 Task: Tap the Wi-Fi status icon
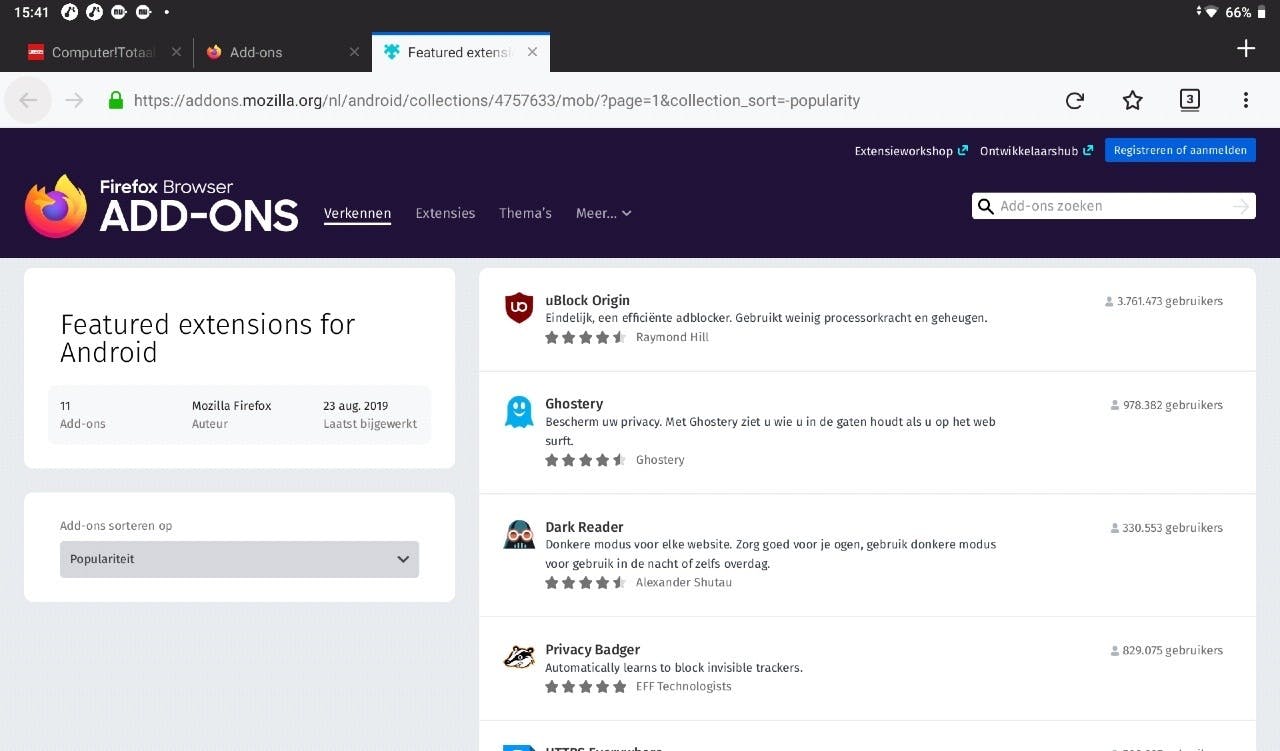(x=1210, y=12)
